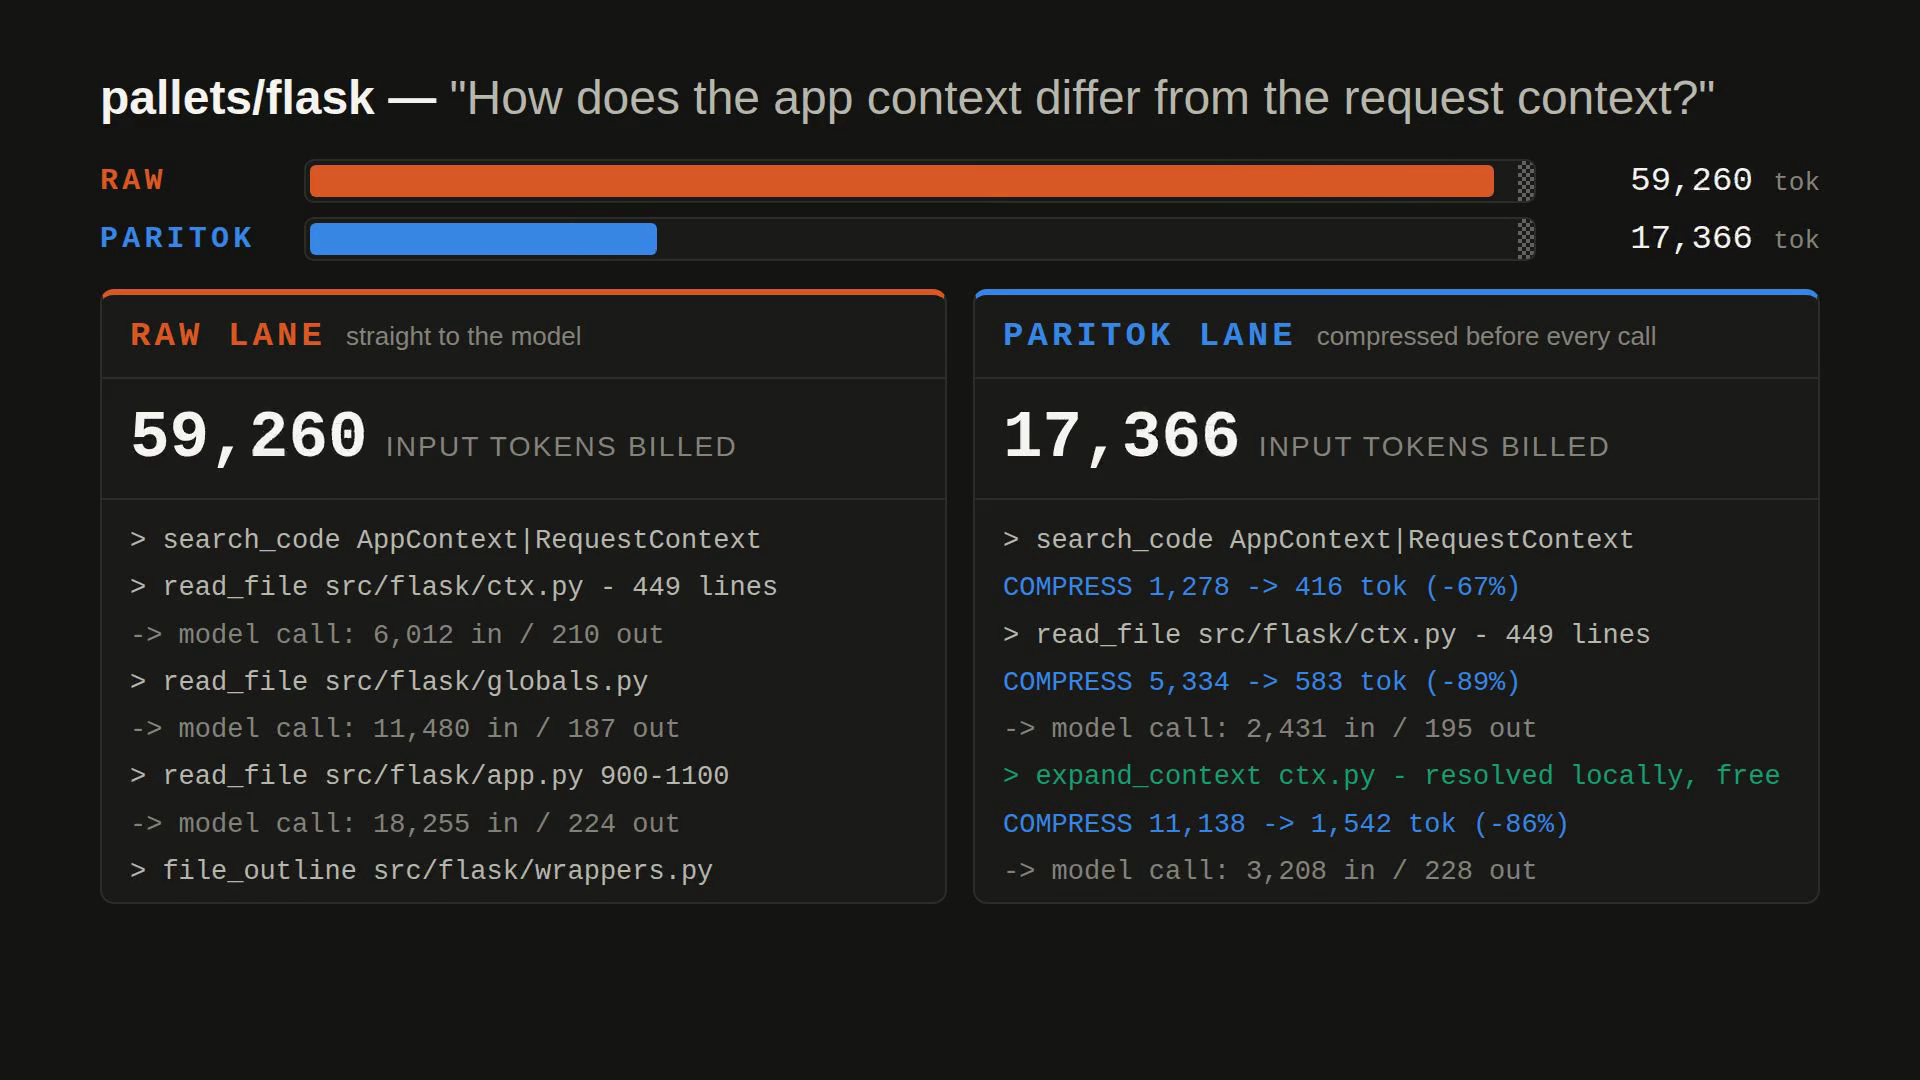1920x1080 pixels.
Task: Click the 59,260 input tokens billed figure
Action: (248, 437)
